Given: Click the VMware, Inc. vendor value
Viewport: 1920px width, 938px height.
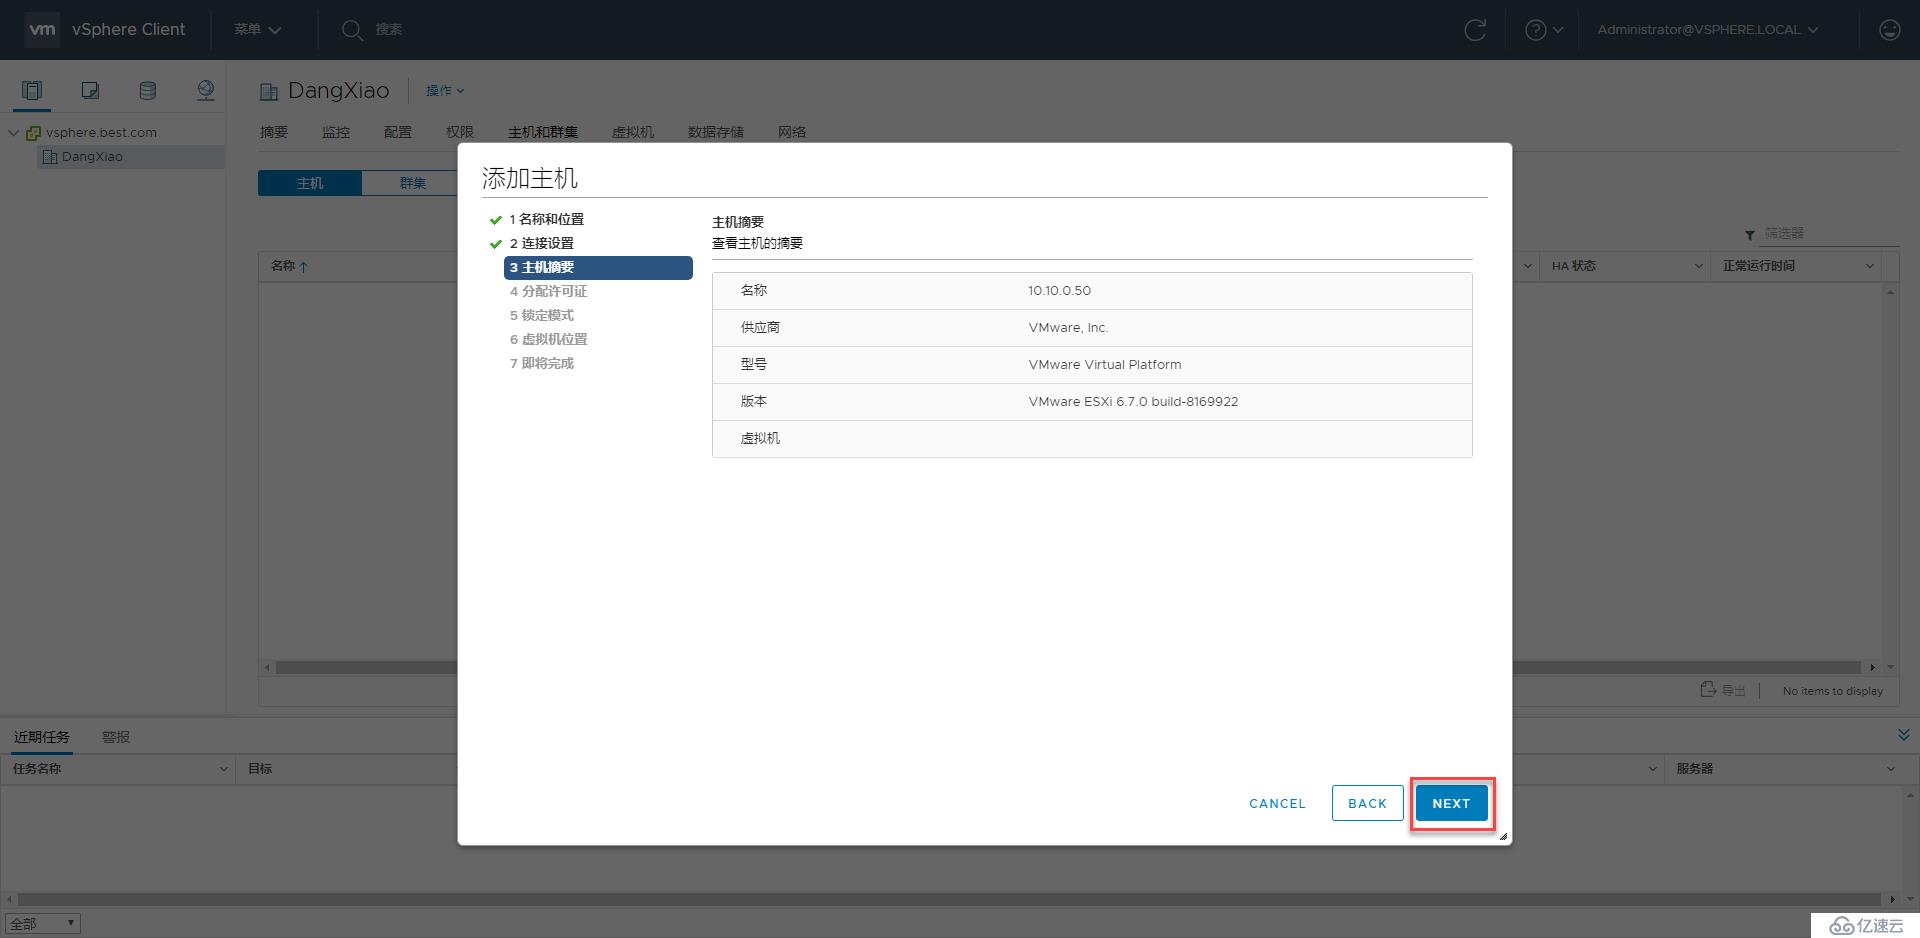Looking at the screenshot, I should point(1068,328).
